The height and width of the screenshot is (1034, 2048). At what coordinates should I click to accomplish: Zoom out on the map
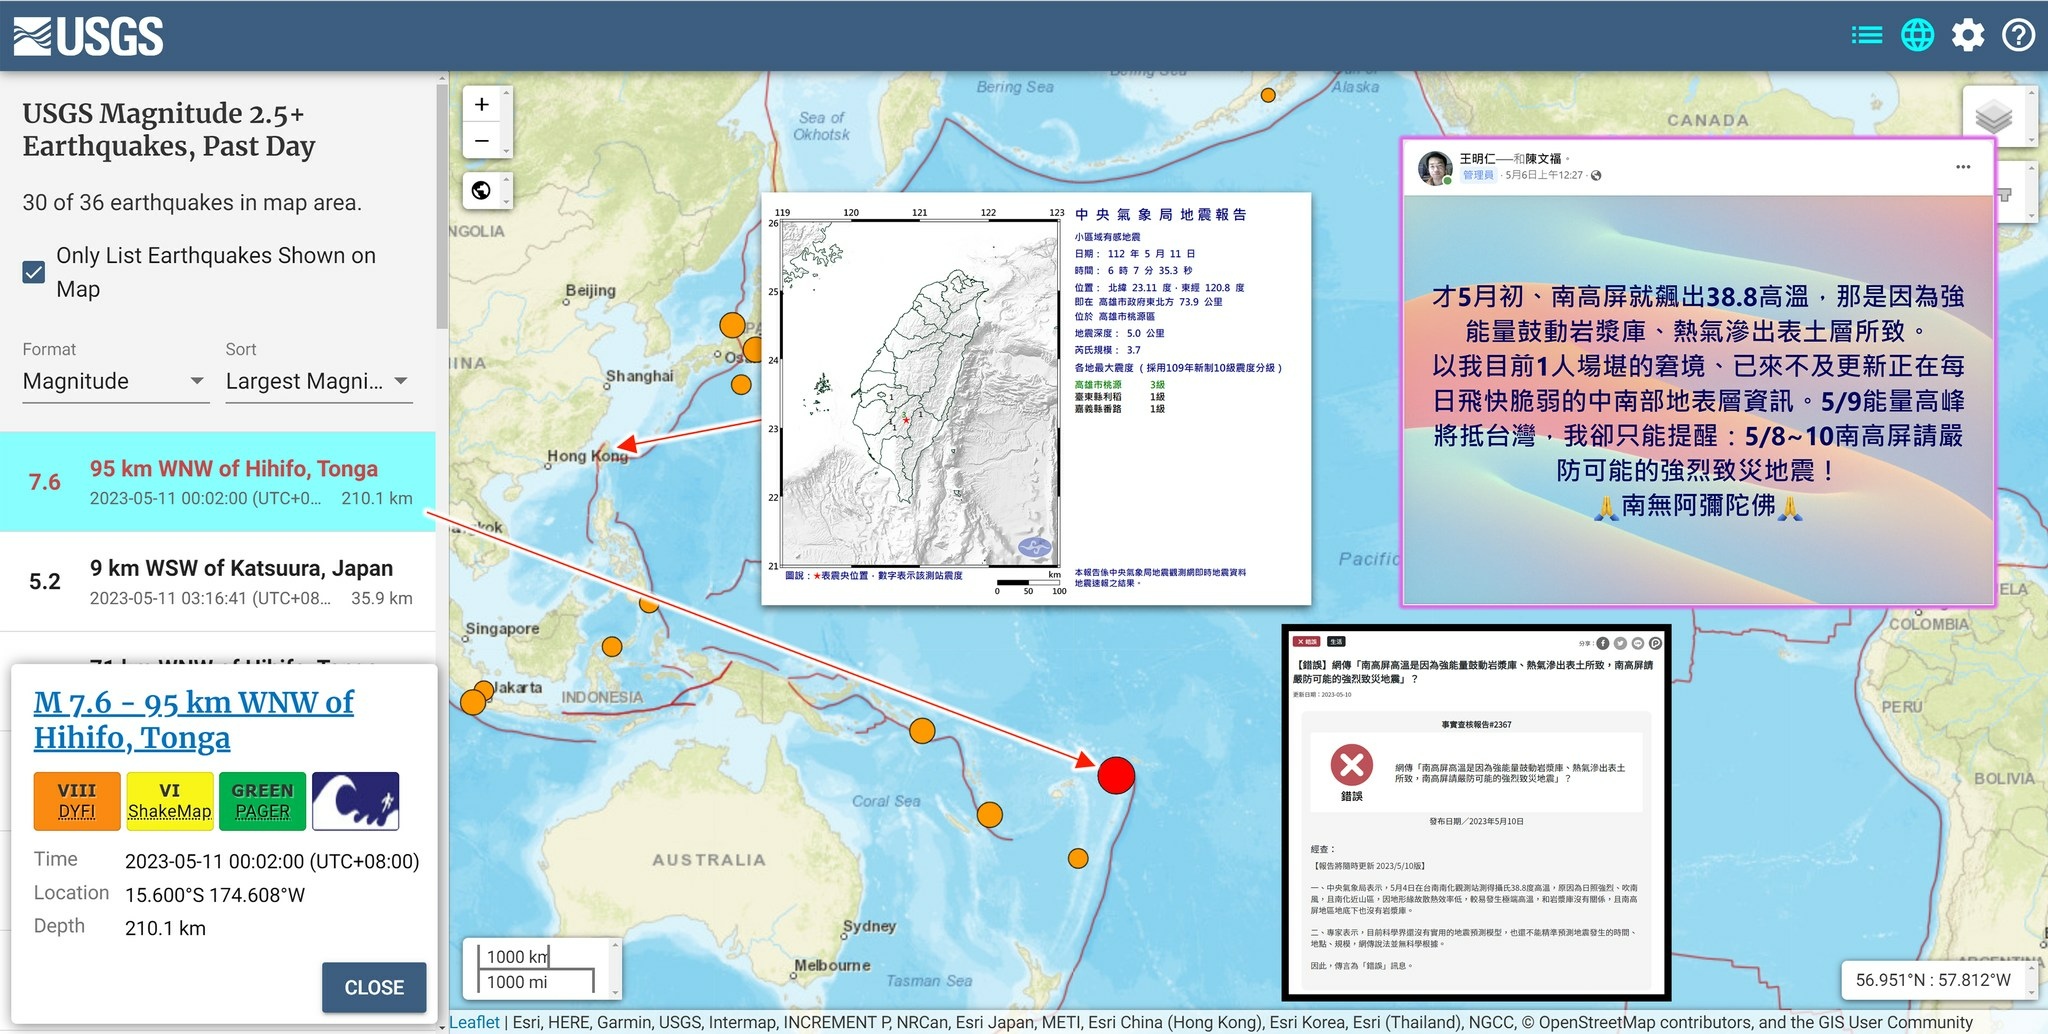tap(482, 141)
